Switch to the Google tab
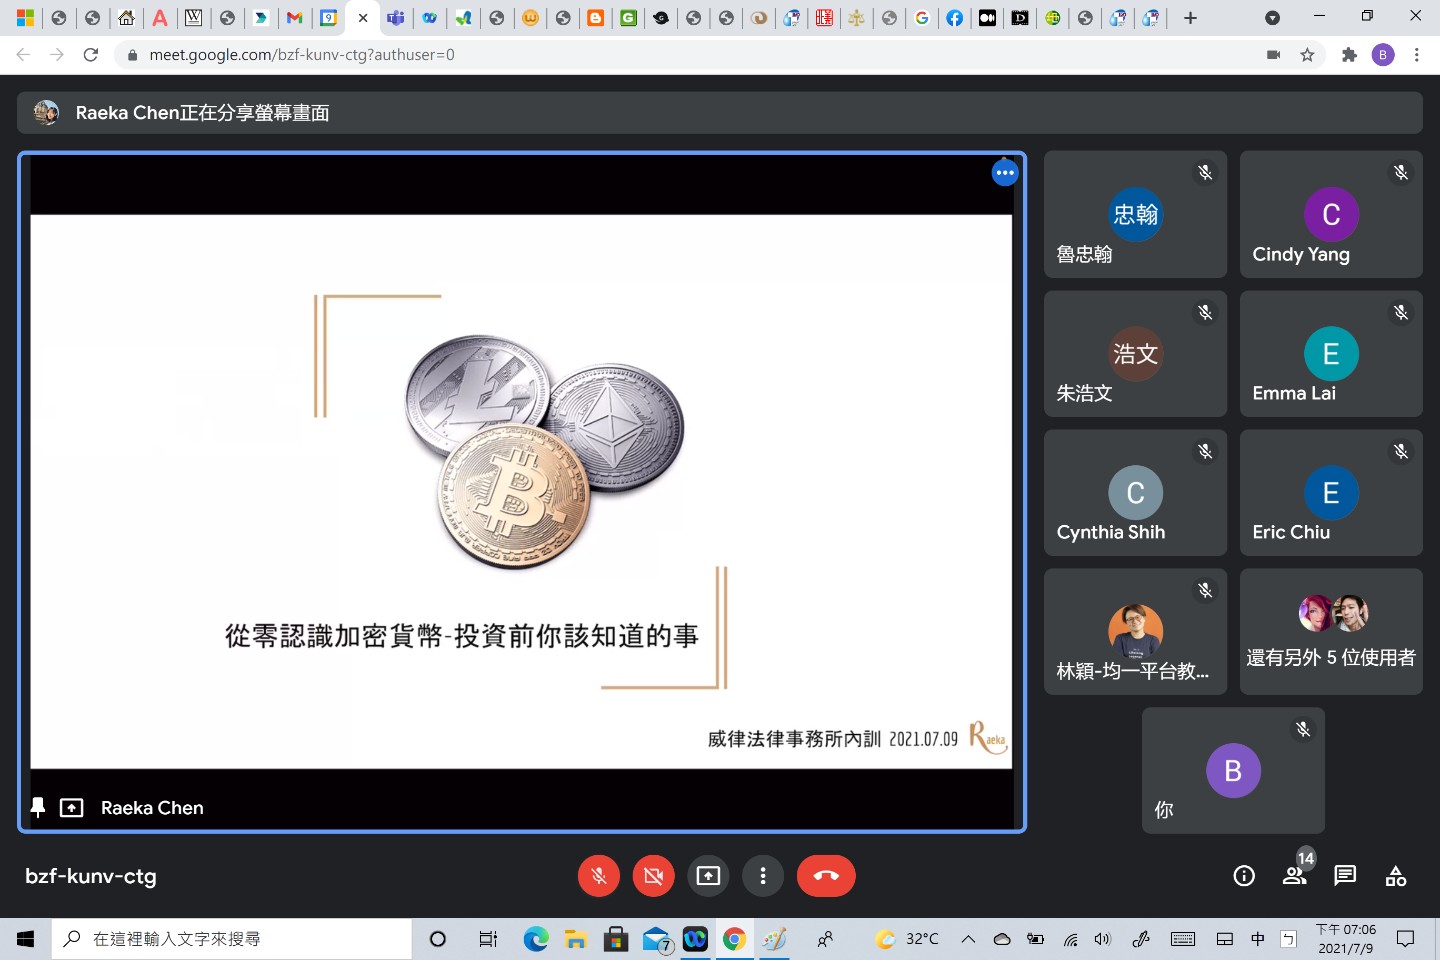The height and width of the screenshot is (960, 1440). (x=922, y=18)
